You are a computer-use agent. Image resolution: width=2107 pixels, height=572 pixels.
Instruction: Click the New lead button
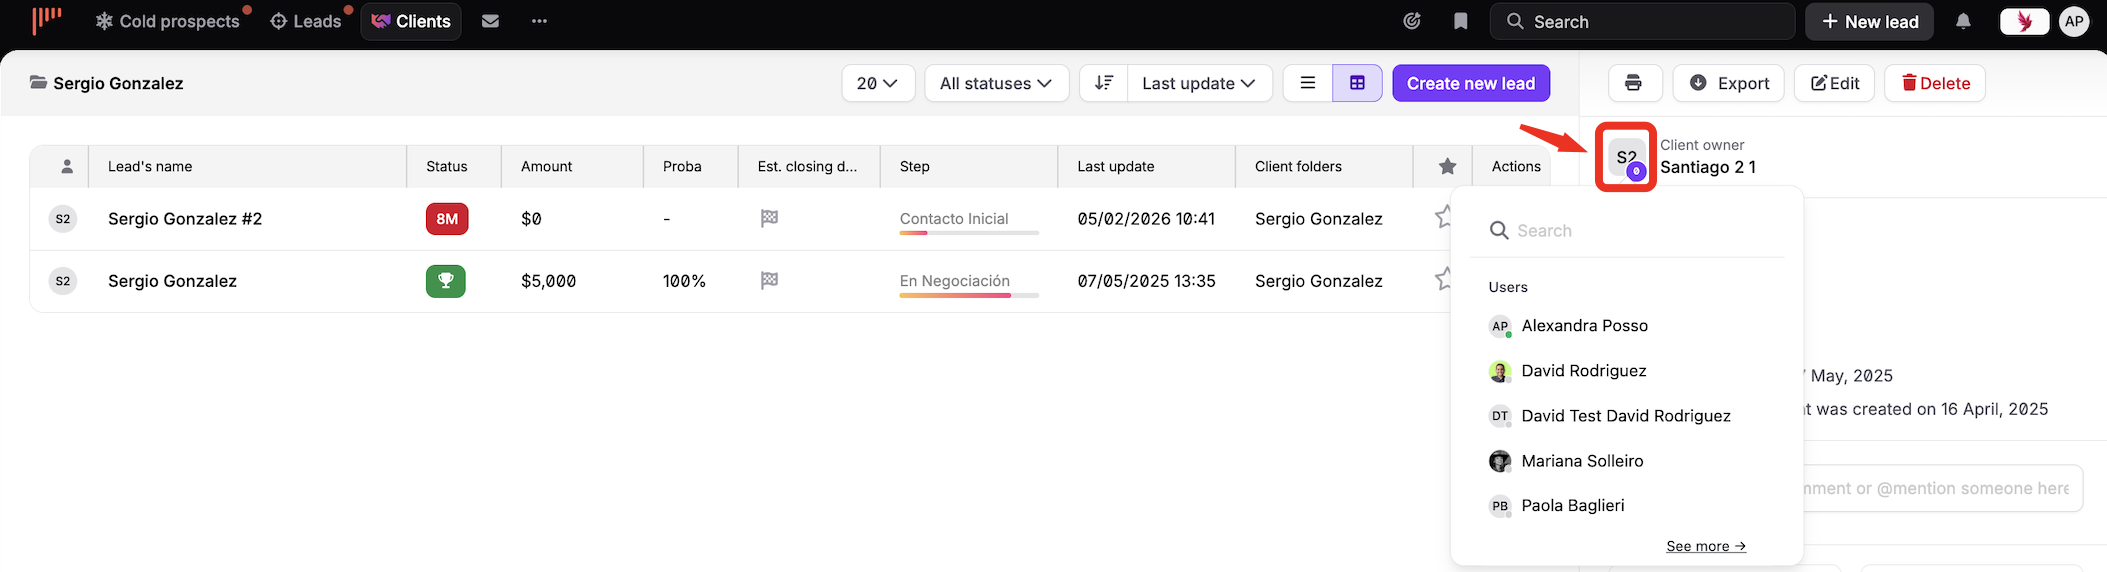point(1869,21)
